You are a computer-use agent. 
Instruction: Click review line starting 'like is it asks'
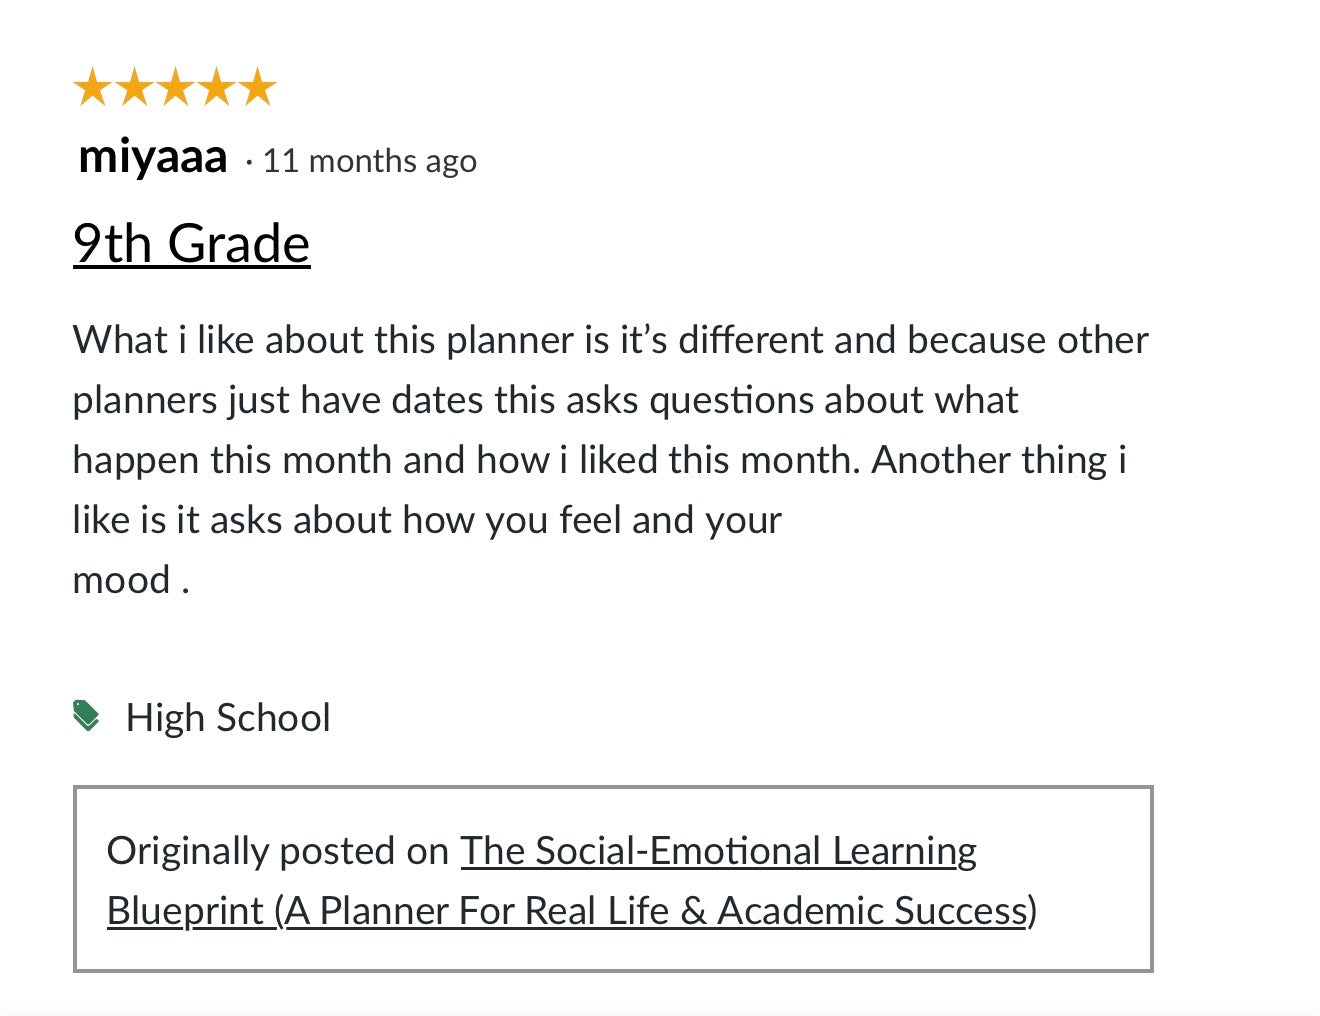(x=427, y=520)
